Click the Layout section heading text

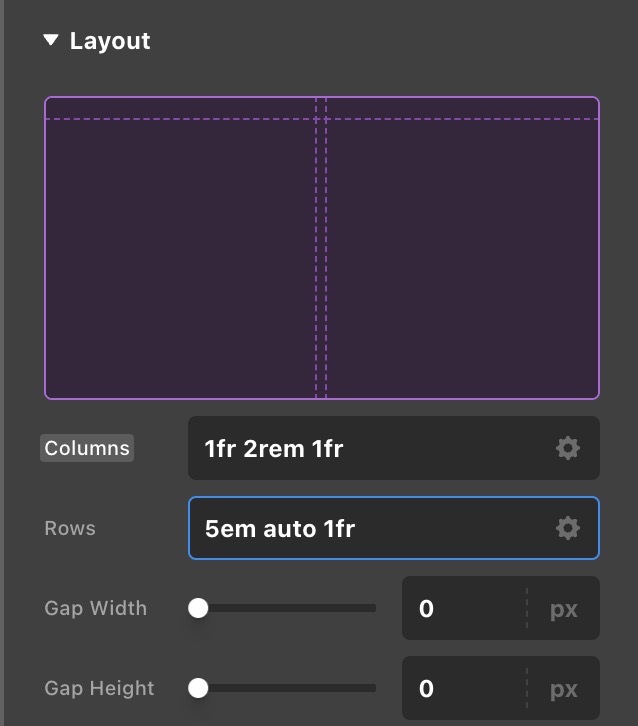(x=110, y=41)
